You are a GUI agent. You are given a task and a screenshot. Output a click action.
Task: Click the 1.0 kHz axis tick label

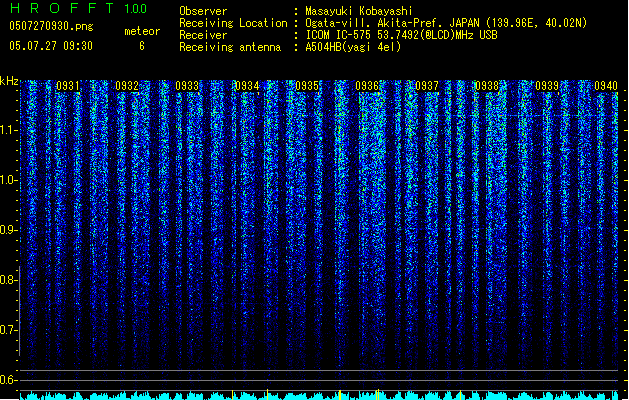[x=8, y=180]
